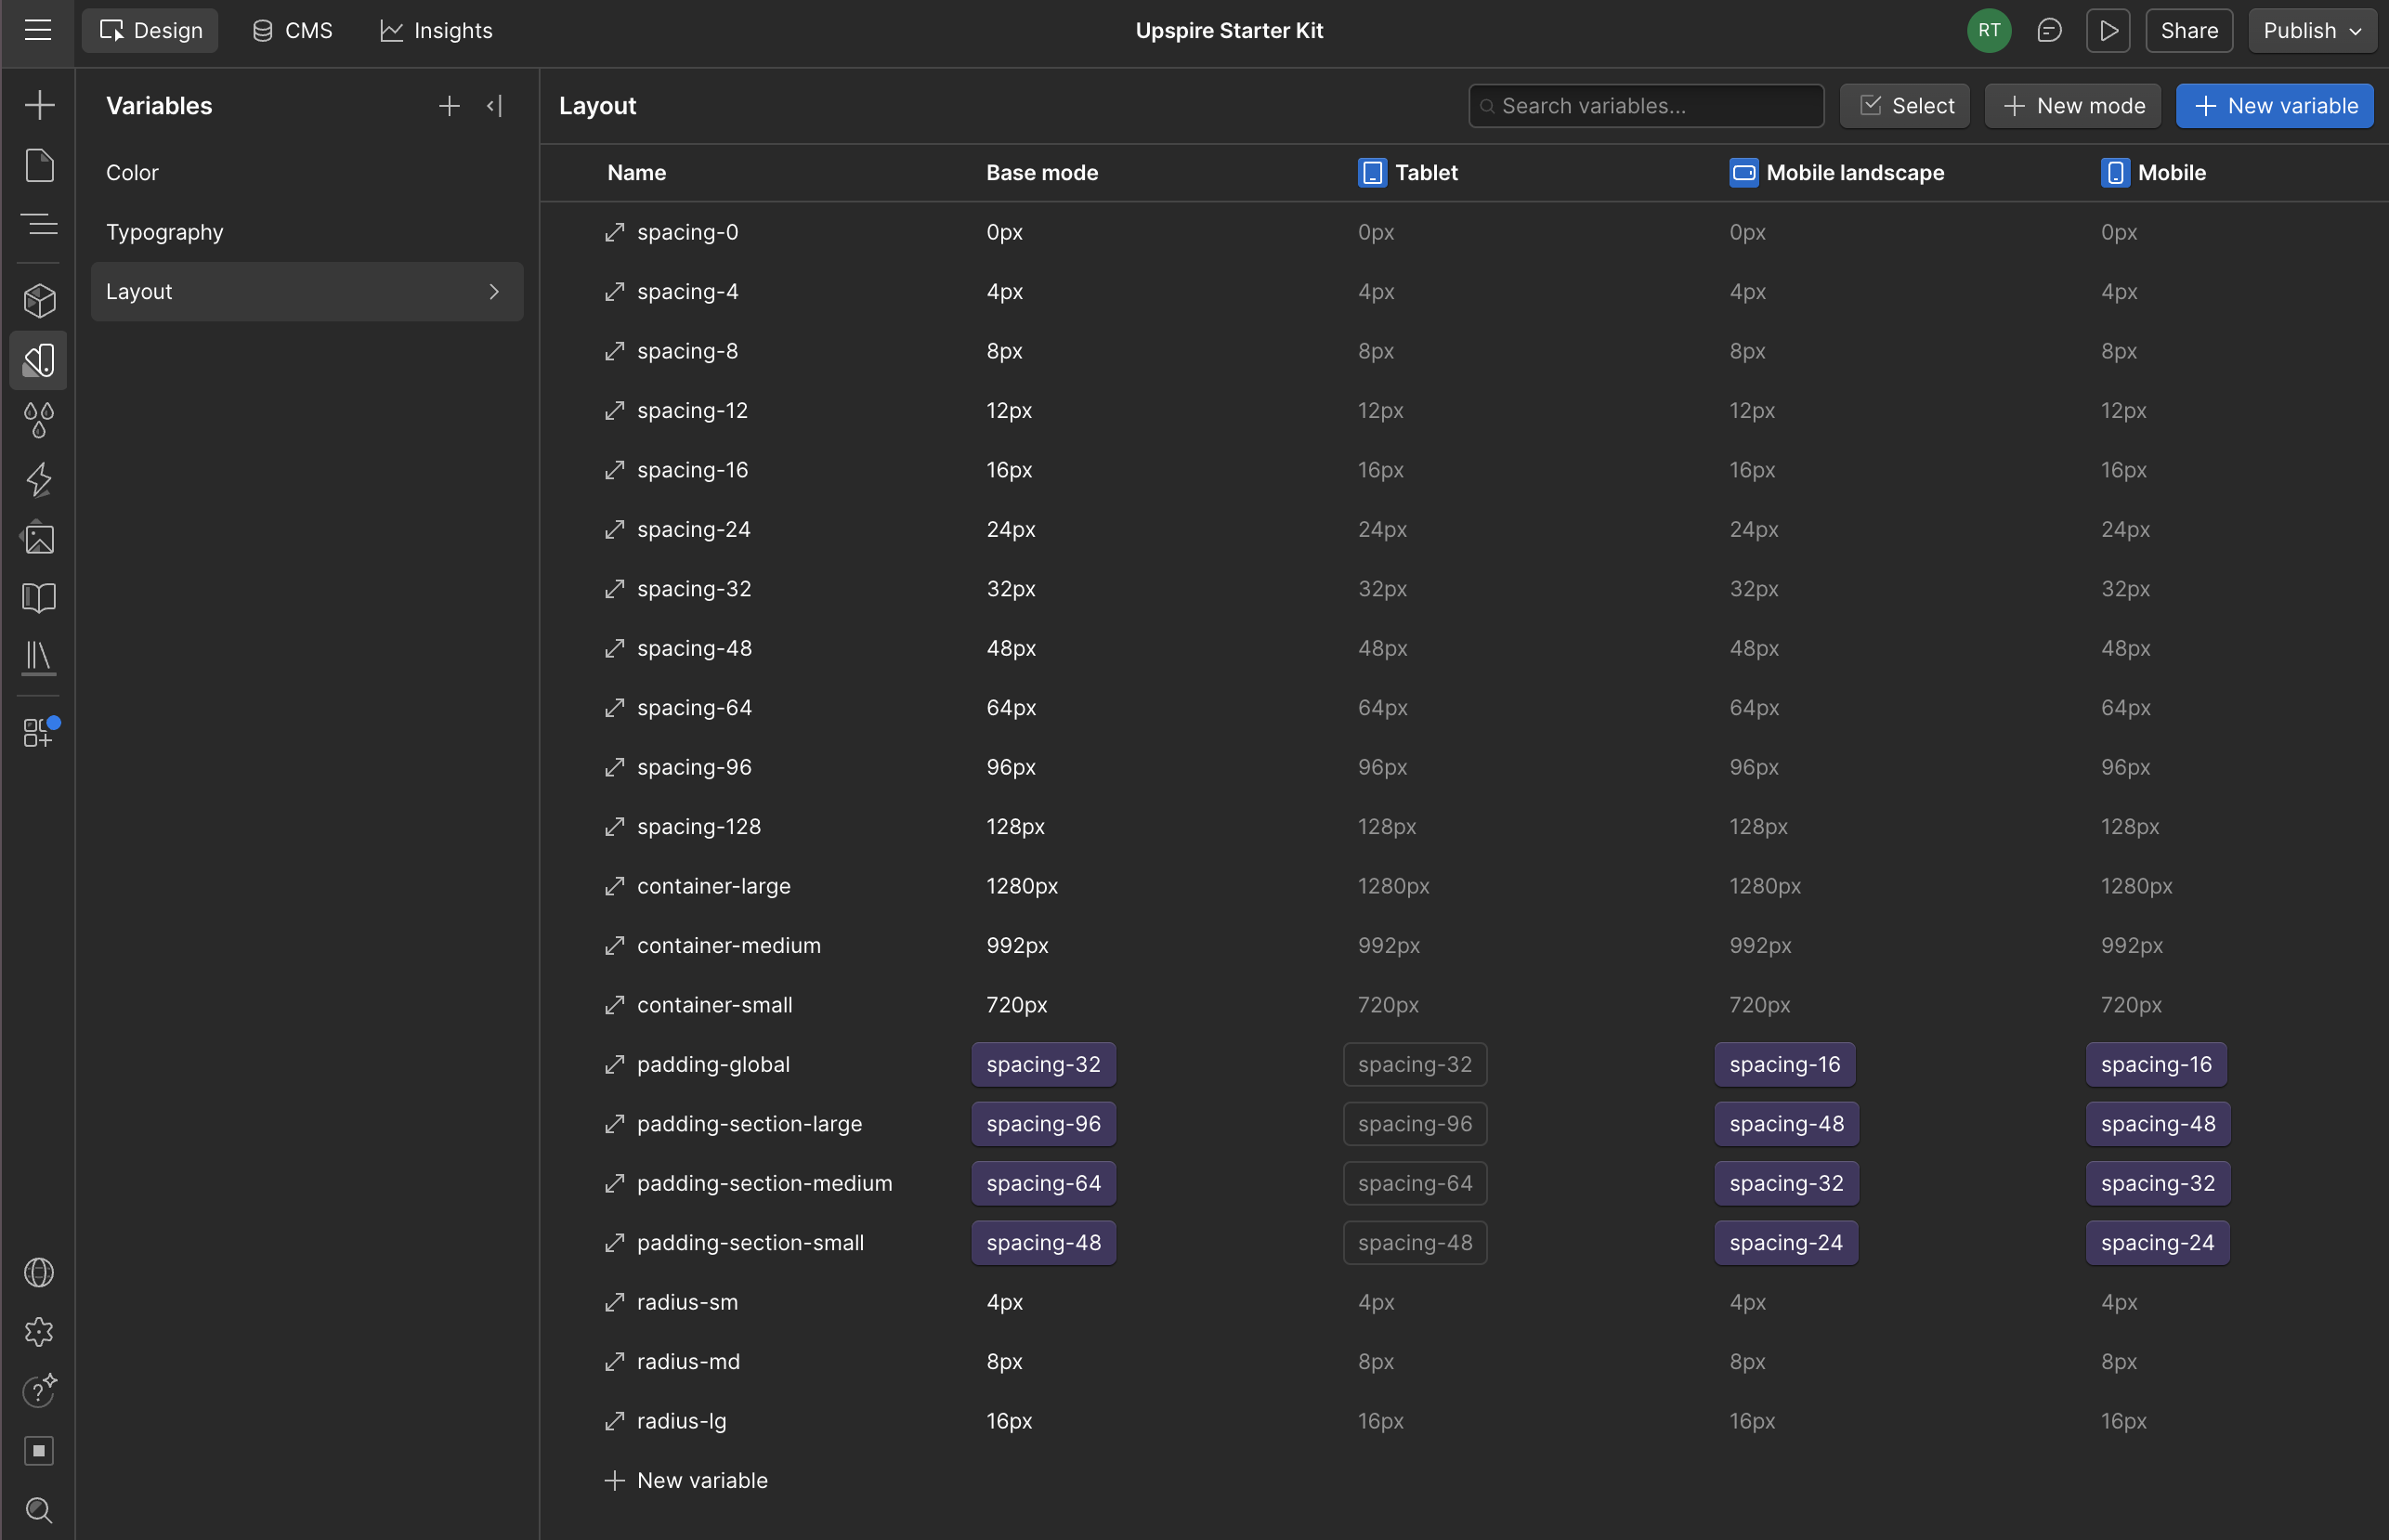Click spacing-96 chip in padding-section-large Tablet

(x=1415, y=1123)
